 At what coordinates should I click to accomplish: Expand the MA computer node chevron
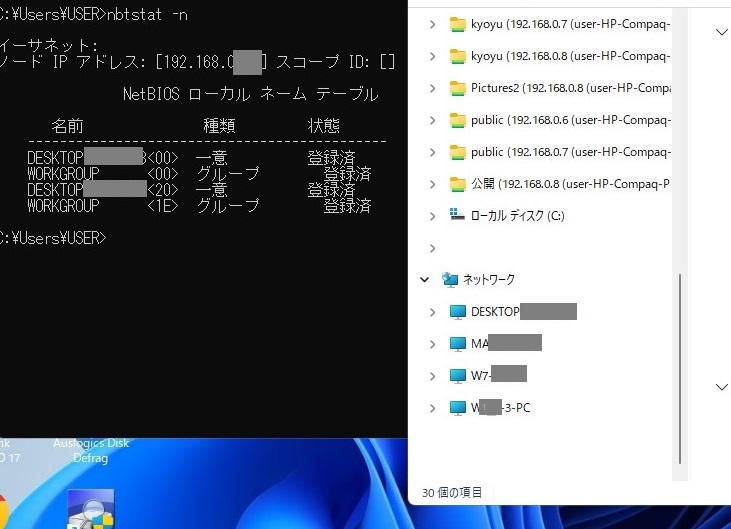click(432, 344)
